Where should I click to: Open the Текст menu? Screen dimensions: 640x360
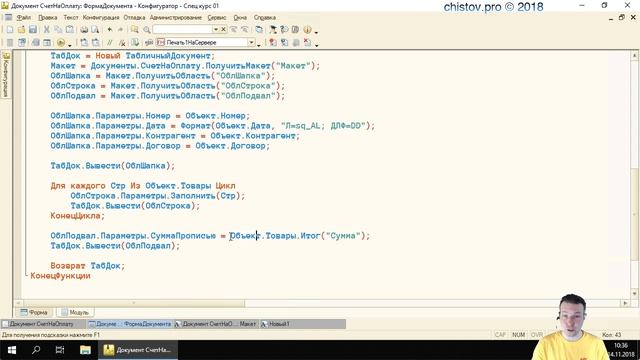tap(71, 18)
